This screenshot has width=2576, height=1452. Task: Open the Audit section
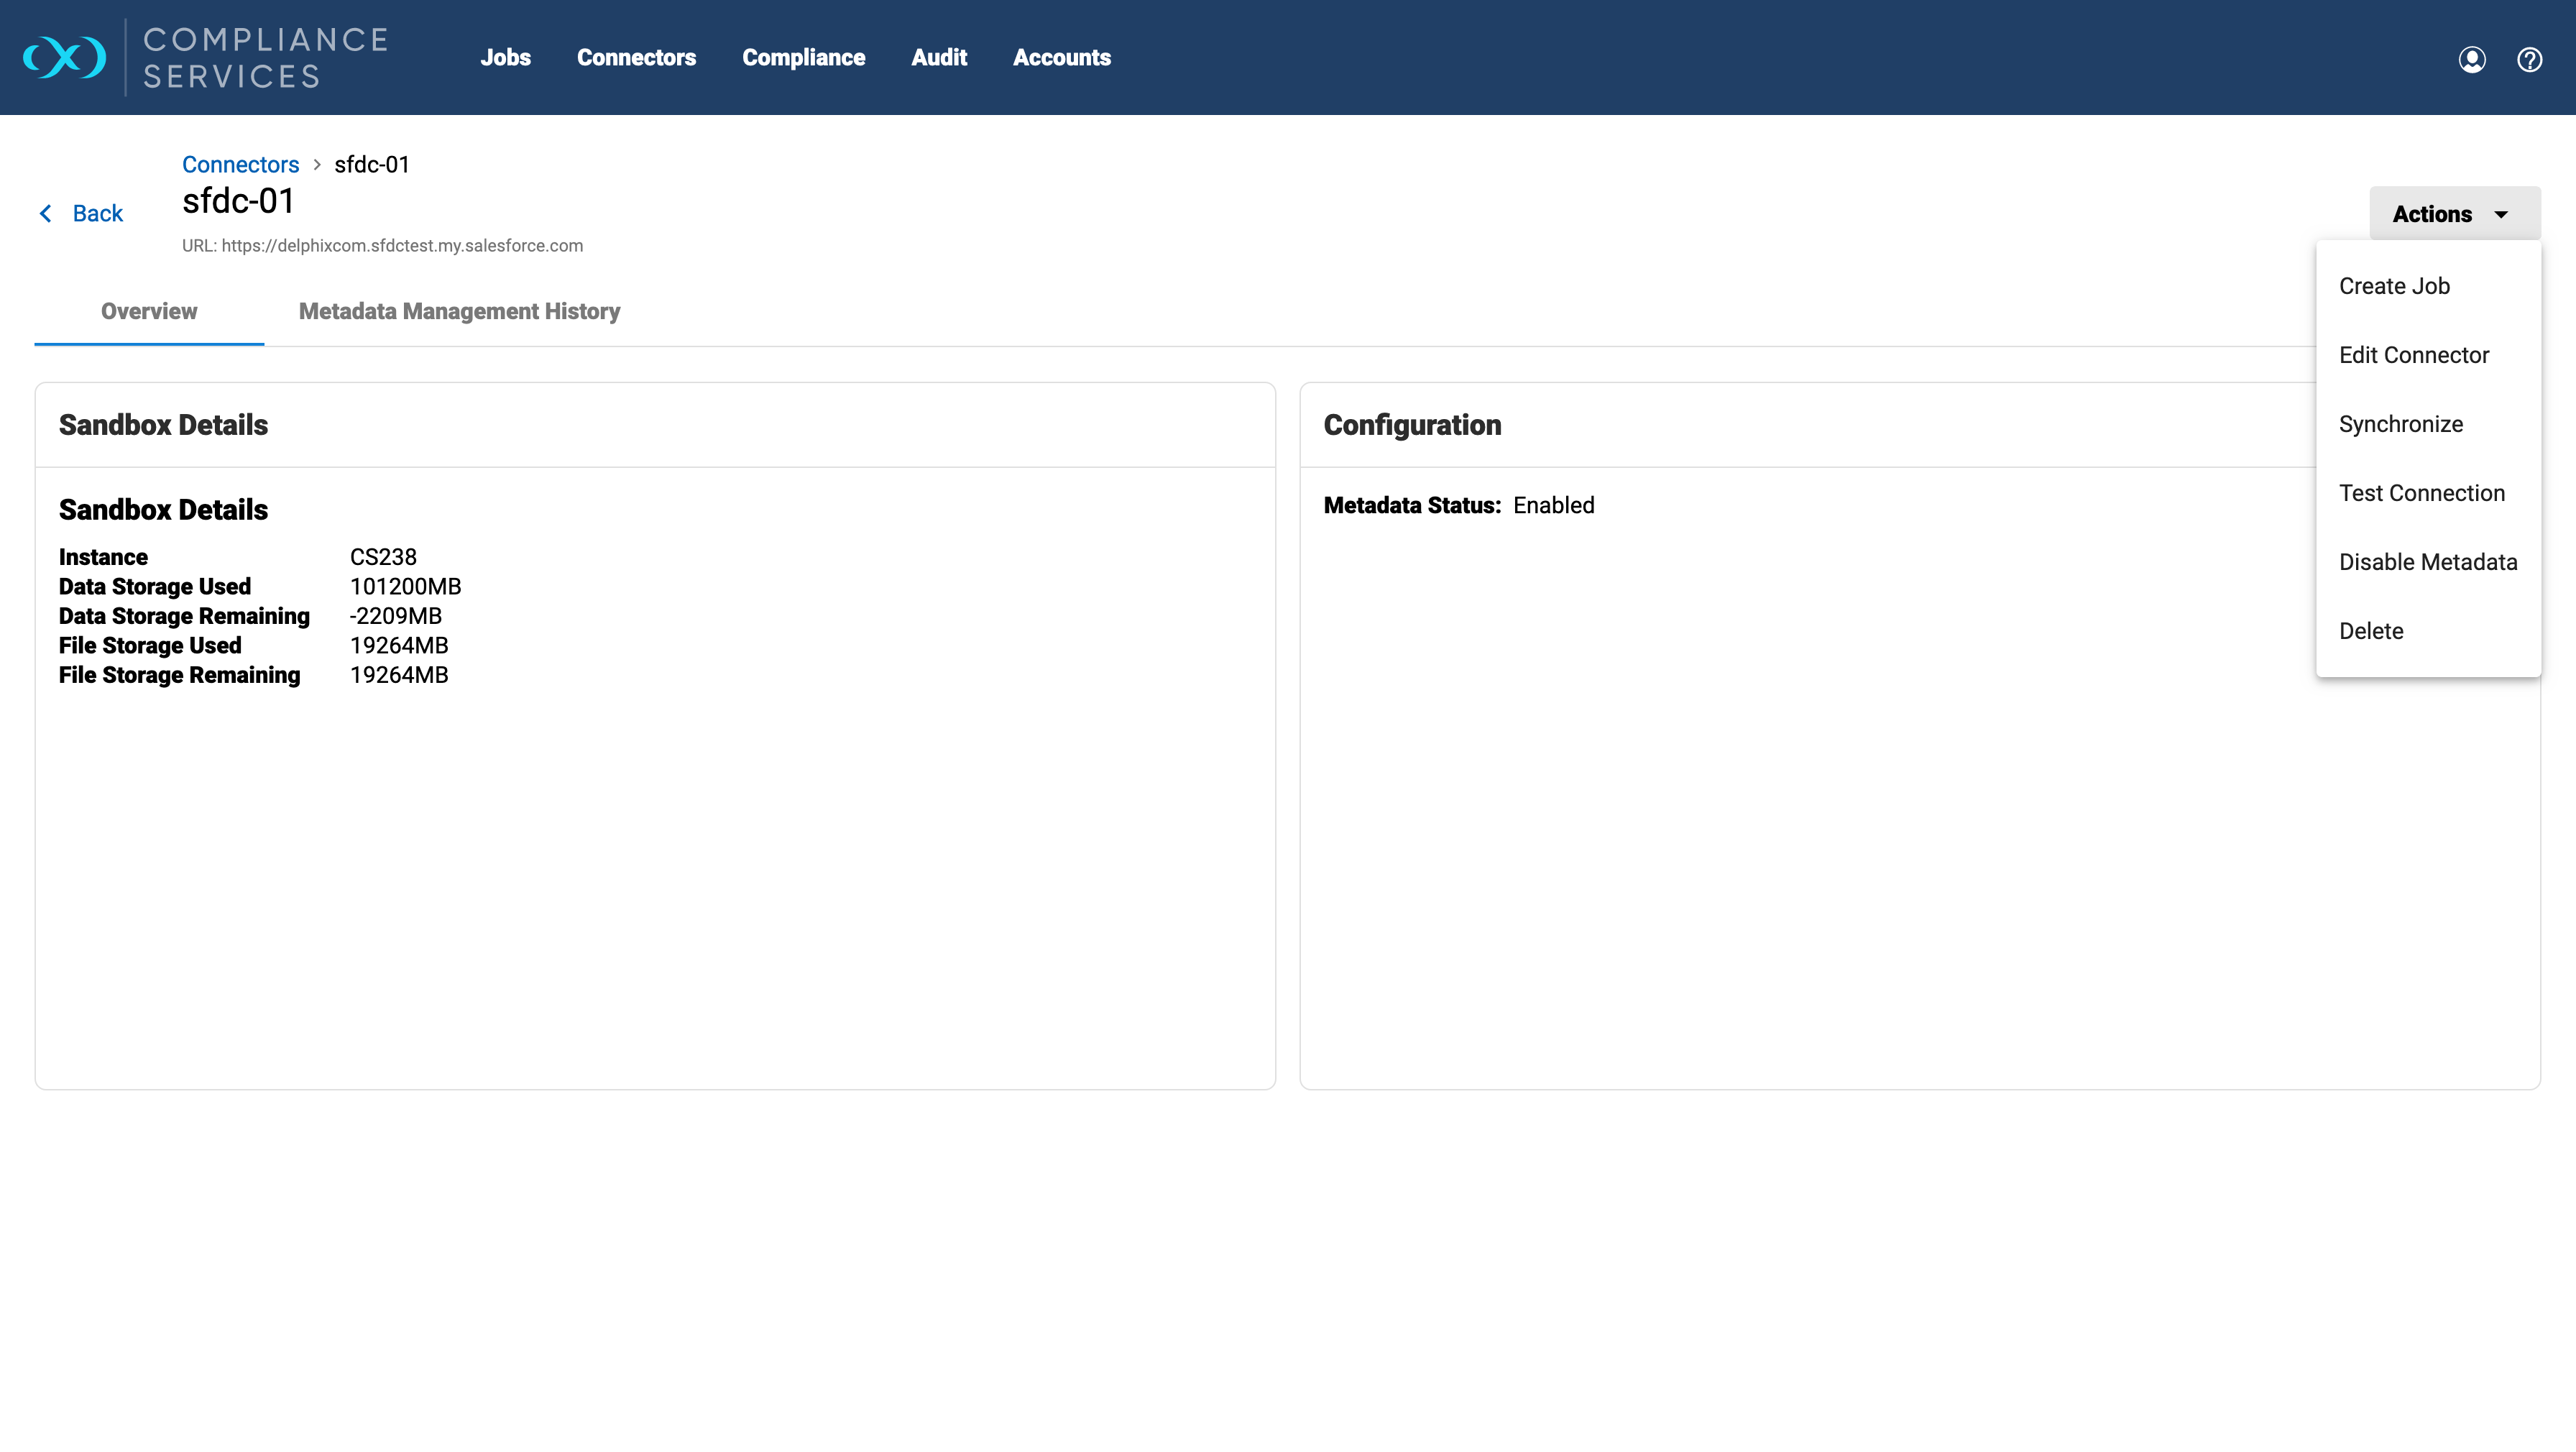click(x=938, y=58)
